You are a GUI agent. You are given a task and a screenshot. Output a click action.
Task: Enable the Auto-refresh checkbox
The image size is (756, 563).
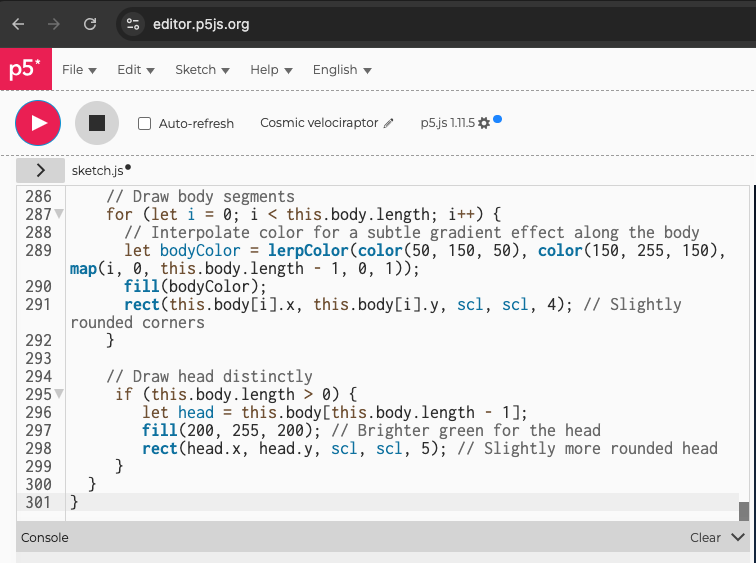[x=145, y=124]
